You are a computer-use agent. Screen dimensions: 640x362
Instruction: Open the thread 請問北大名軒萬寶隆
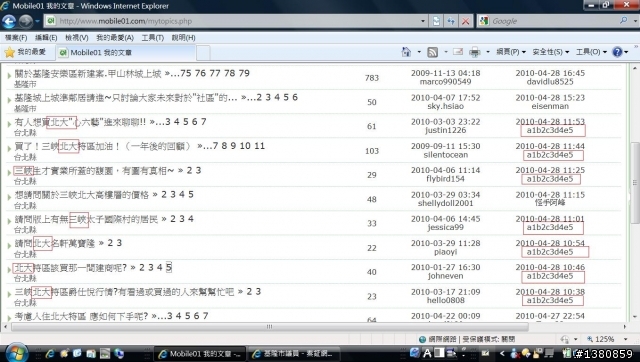[55, 243]
